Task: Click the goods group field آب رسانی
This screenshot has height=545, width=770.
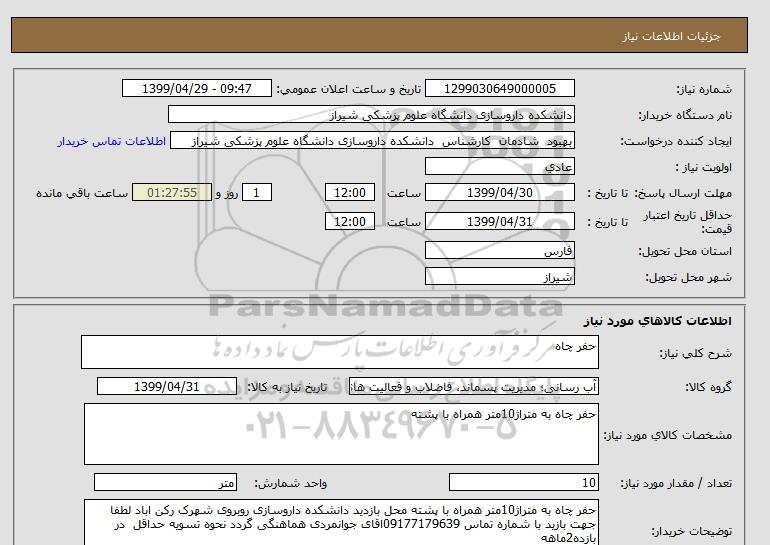Action: click(474, 386)
